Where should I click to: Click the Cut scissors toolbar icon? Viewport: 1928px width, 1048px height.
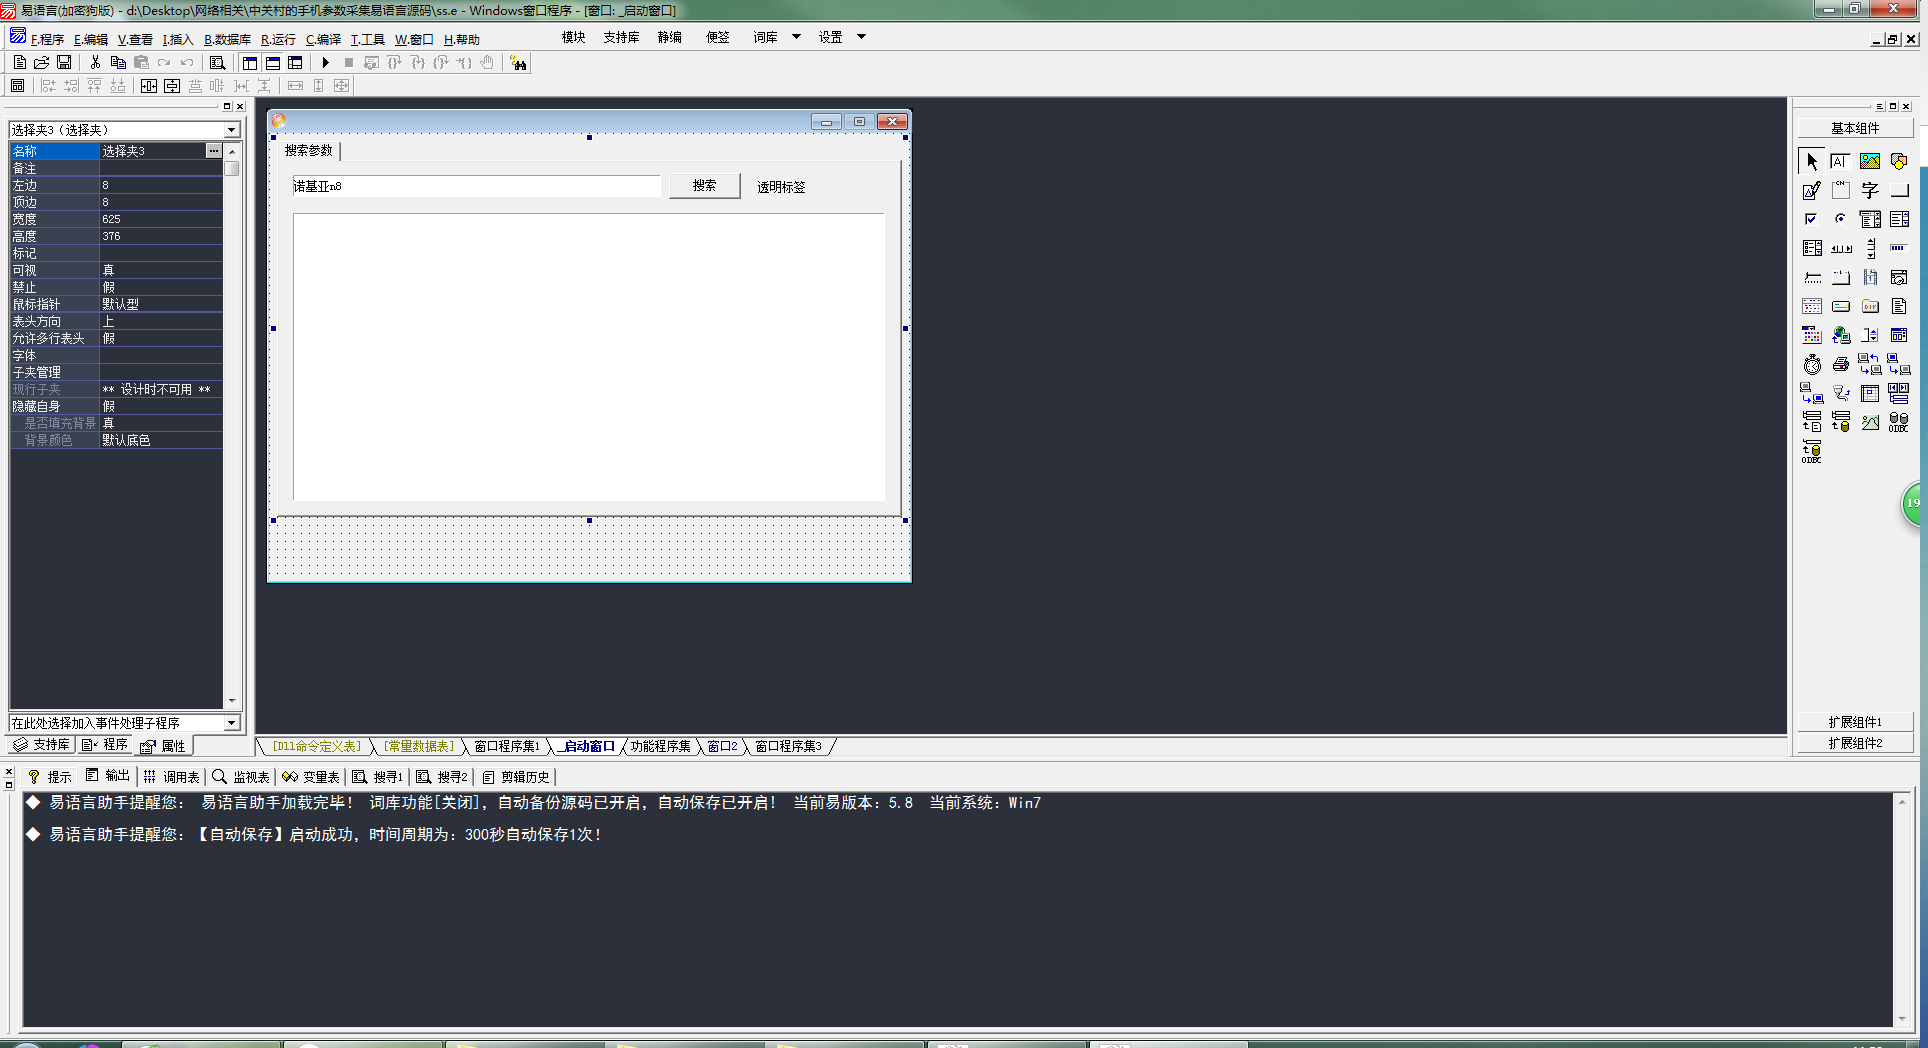95,63
